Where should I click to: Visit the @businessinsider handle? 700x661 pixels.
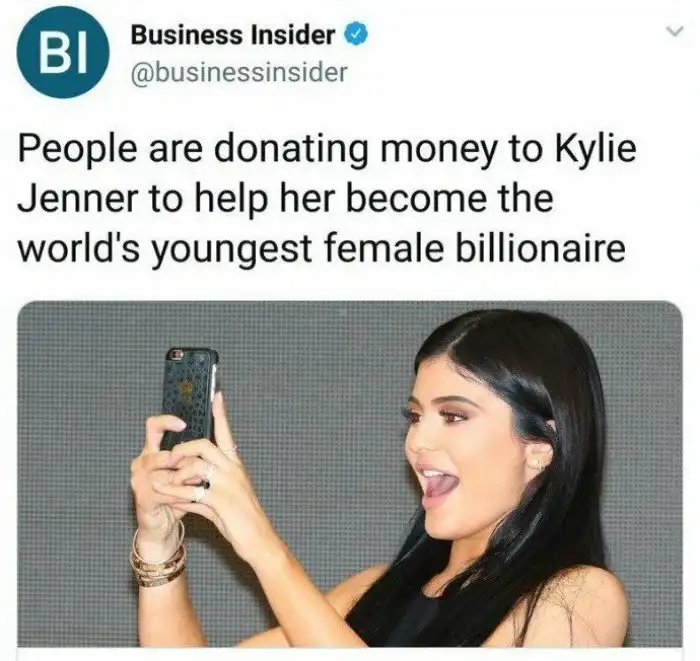pos(239,71)
